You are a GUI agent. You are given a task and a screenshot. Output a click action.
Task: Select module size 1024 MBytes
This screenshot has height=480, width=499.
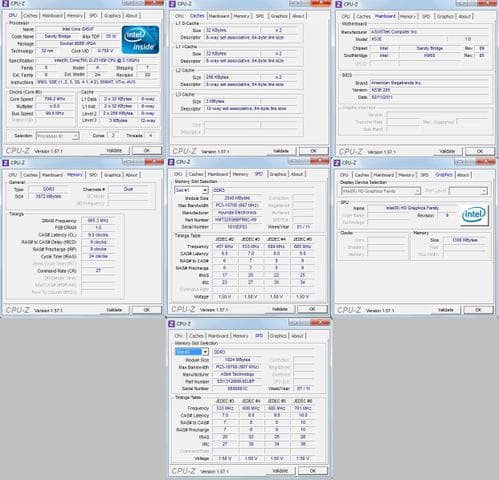pyautogui.click(x=237, y=360)
